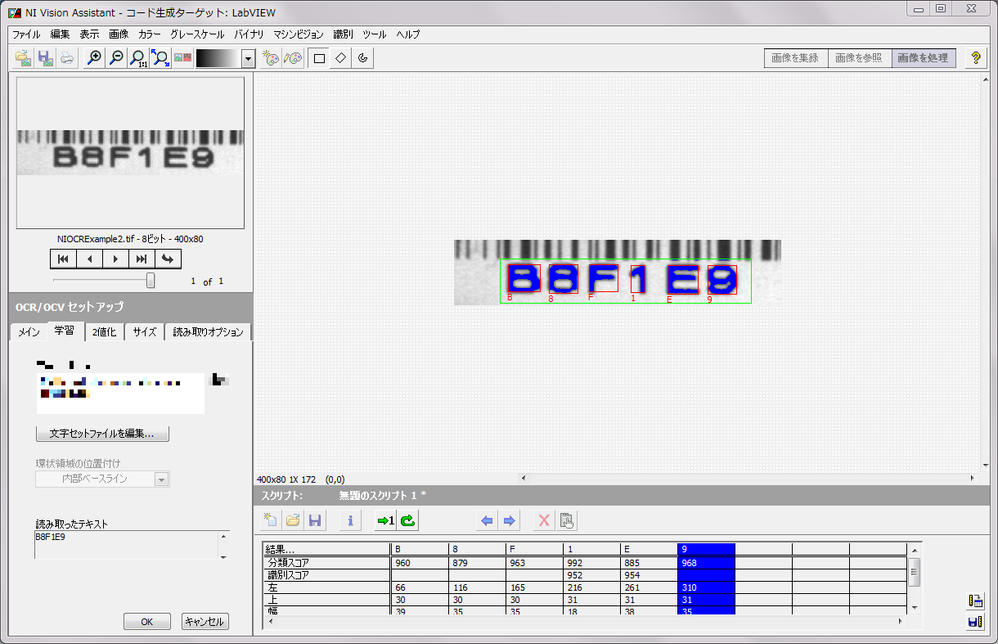Click delete step red X icon
Image resolution: width=998 pixels, height=644 pixels.
pyautogui.click(x=544, y=521)
